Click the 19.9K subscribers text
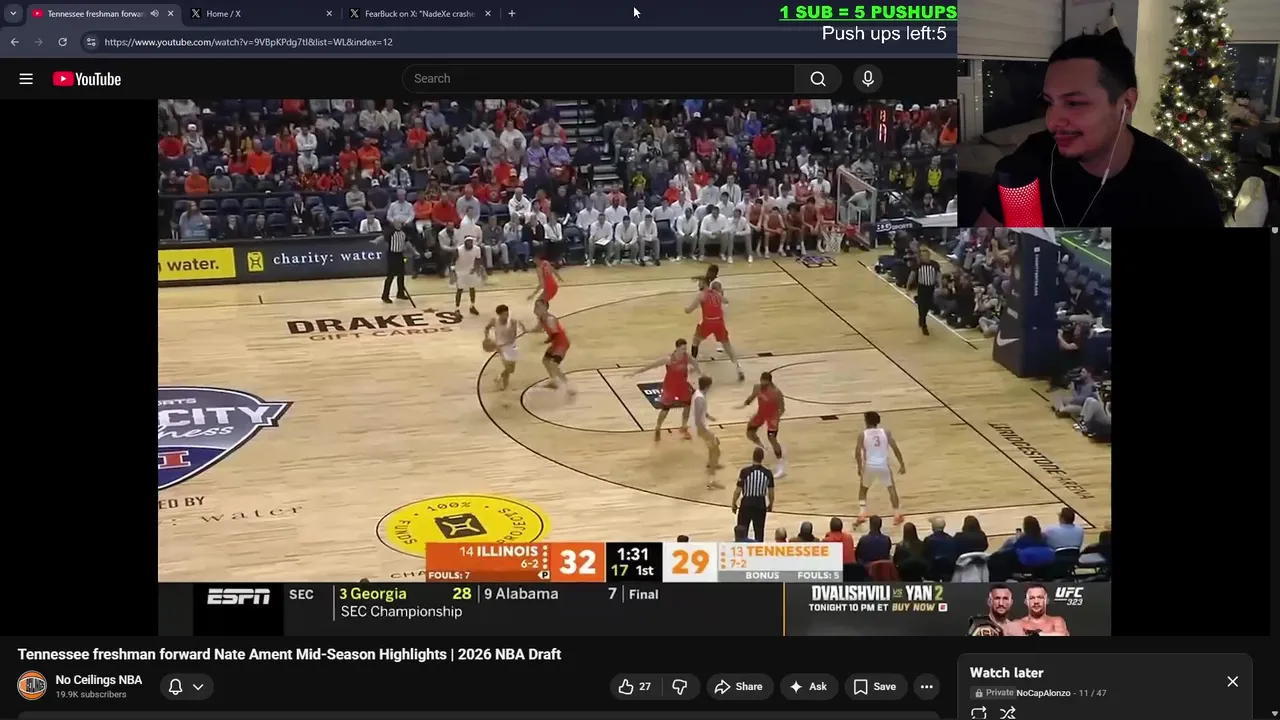The image size is (1280, 720). (x=91, y=695)
